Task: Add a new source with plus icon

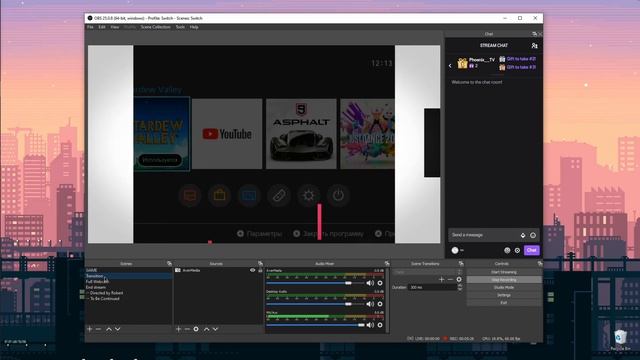Action: [178, 329]
